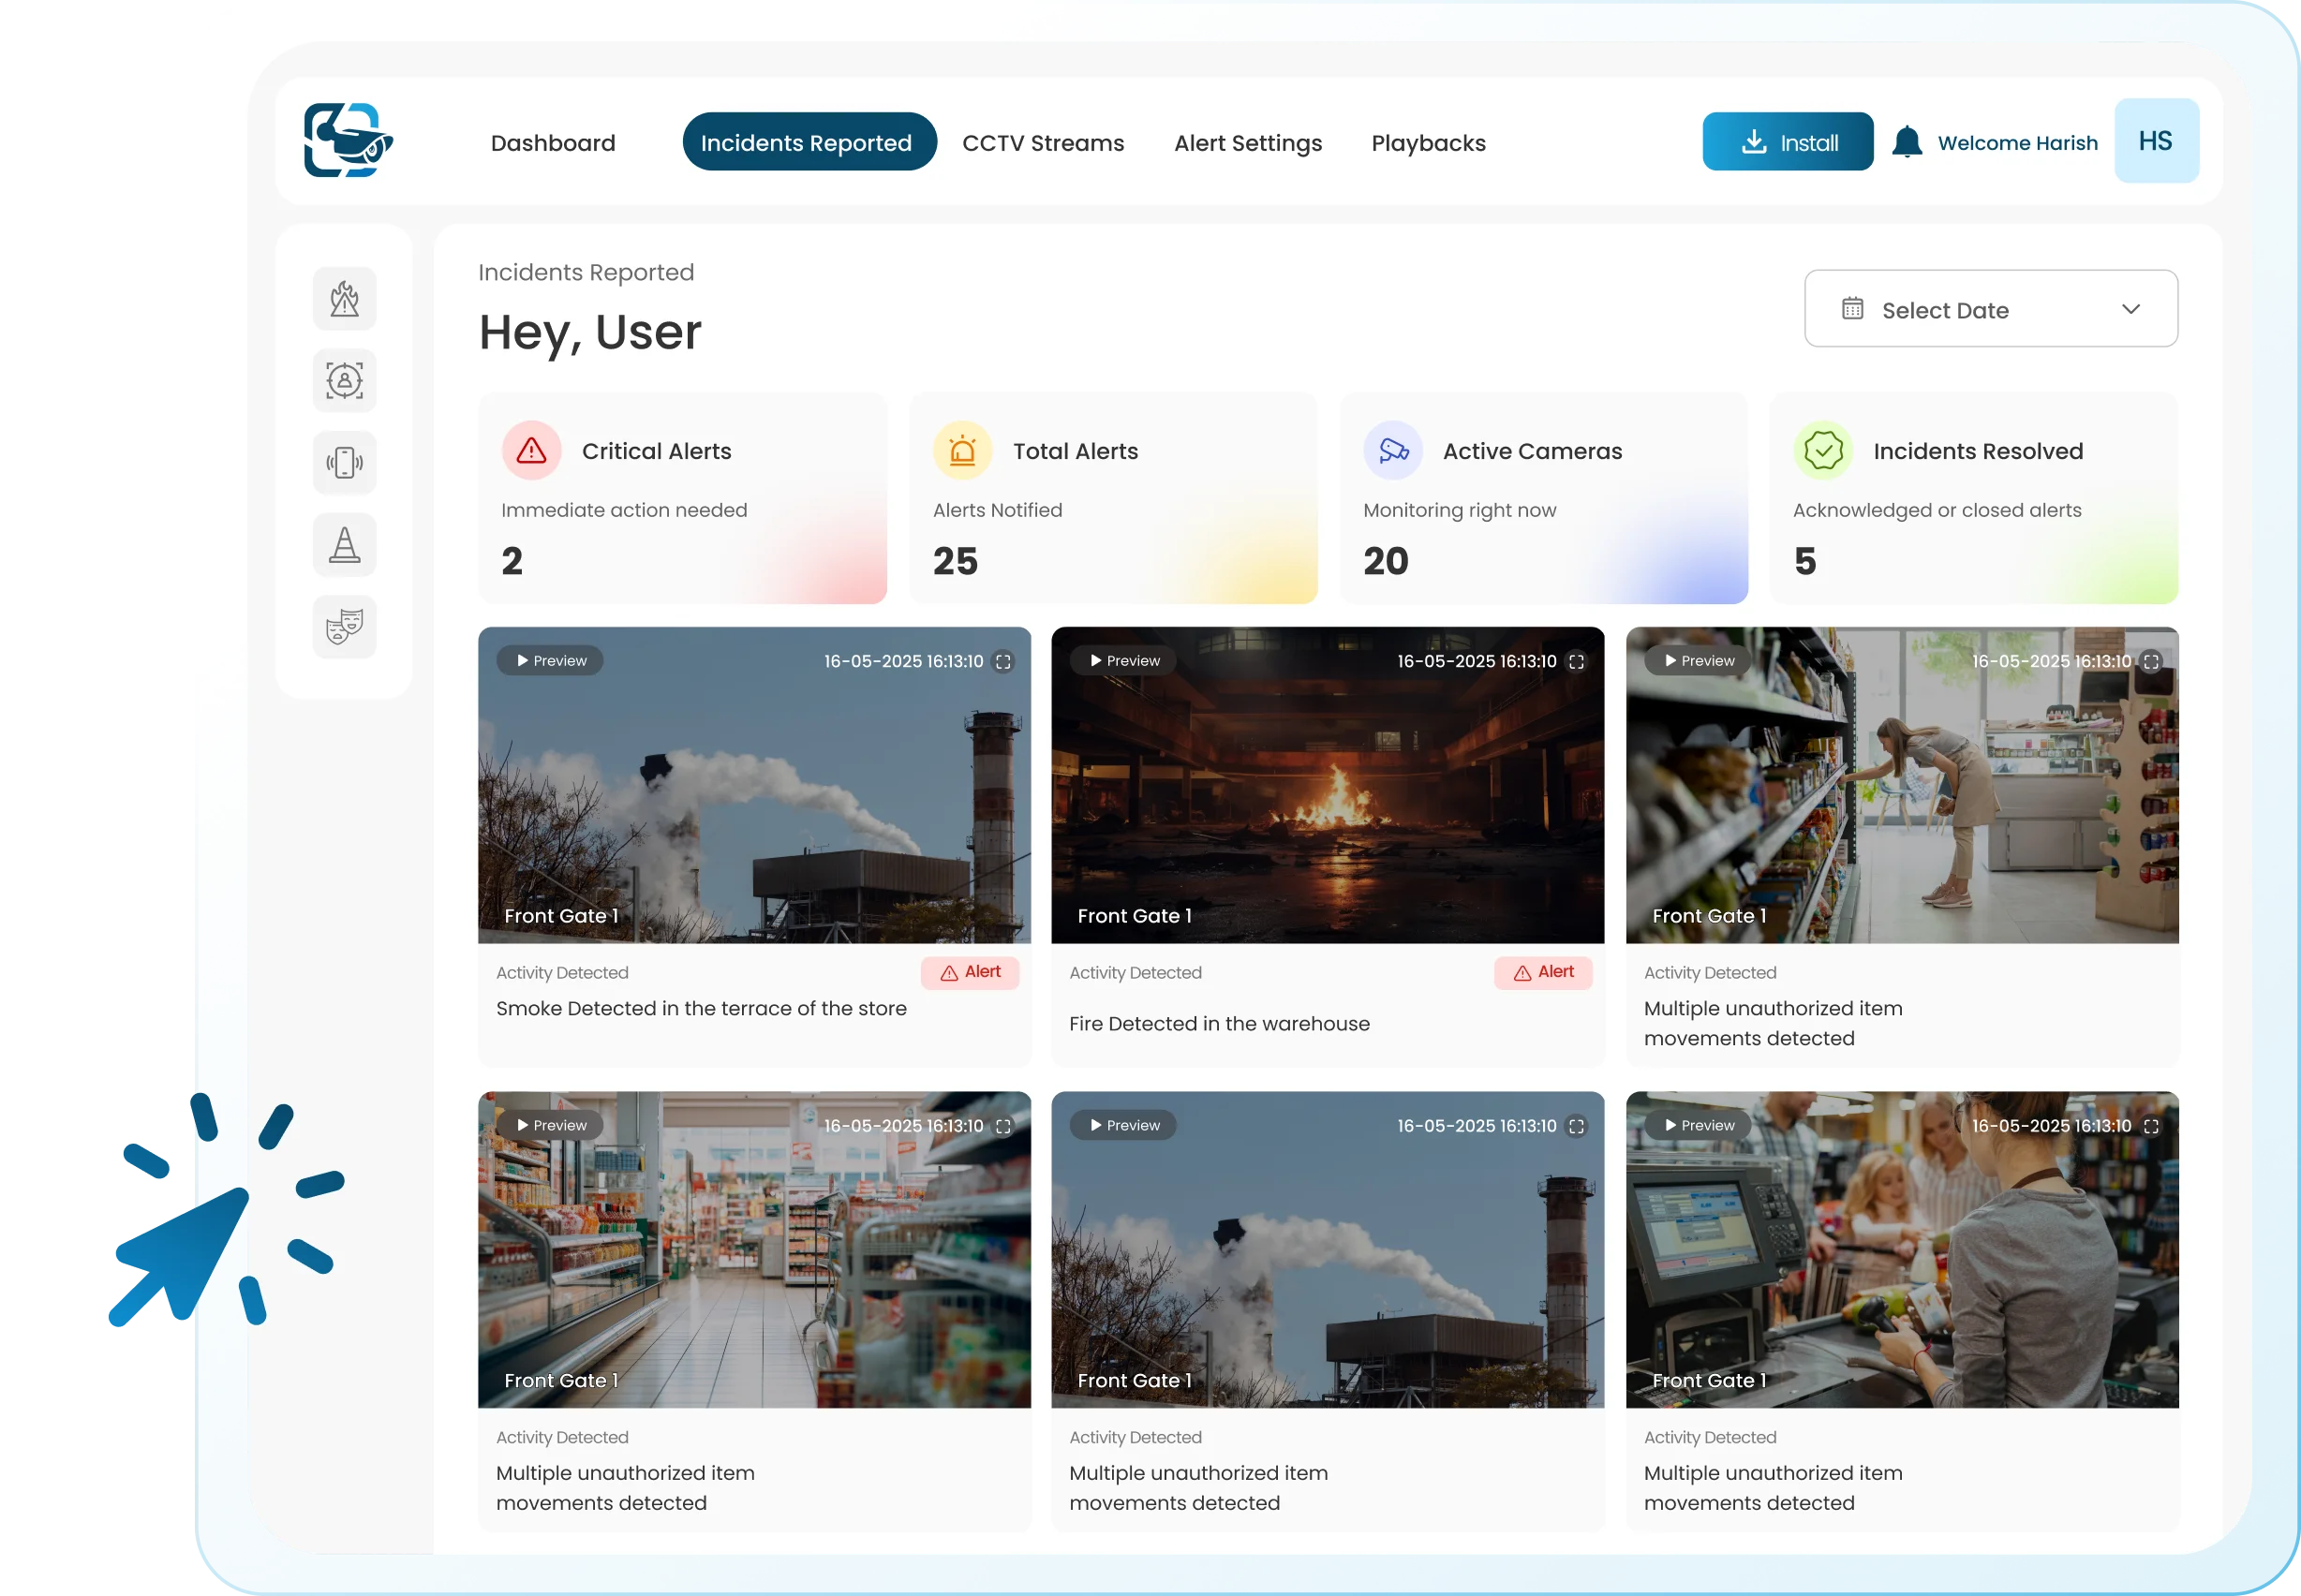Open the CCTV Streams tab
Image resolution: width=2301 pixels, height=1596 pixels.
coord(1042,143)
